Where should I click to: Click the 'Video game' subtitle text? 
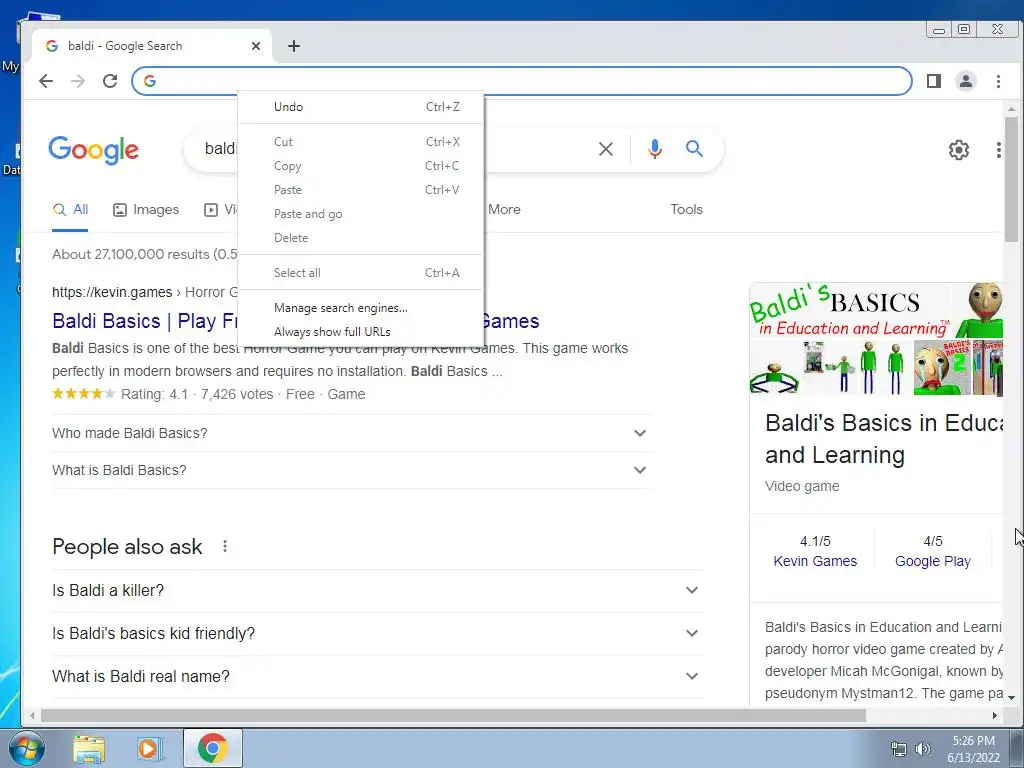(x=802, y=487)
